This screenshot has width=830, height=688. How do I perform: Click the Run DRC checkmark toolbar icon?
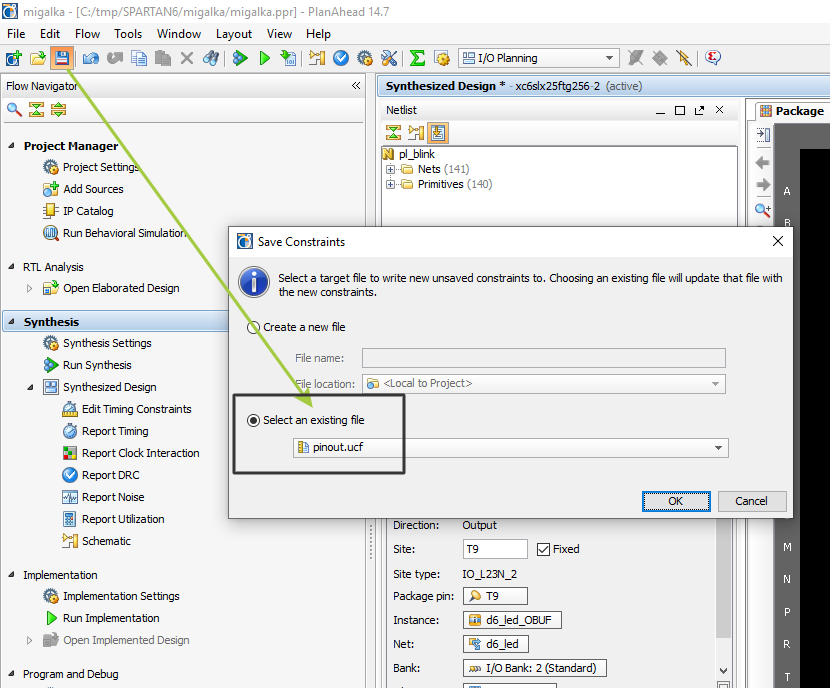point(341,58)
